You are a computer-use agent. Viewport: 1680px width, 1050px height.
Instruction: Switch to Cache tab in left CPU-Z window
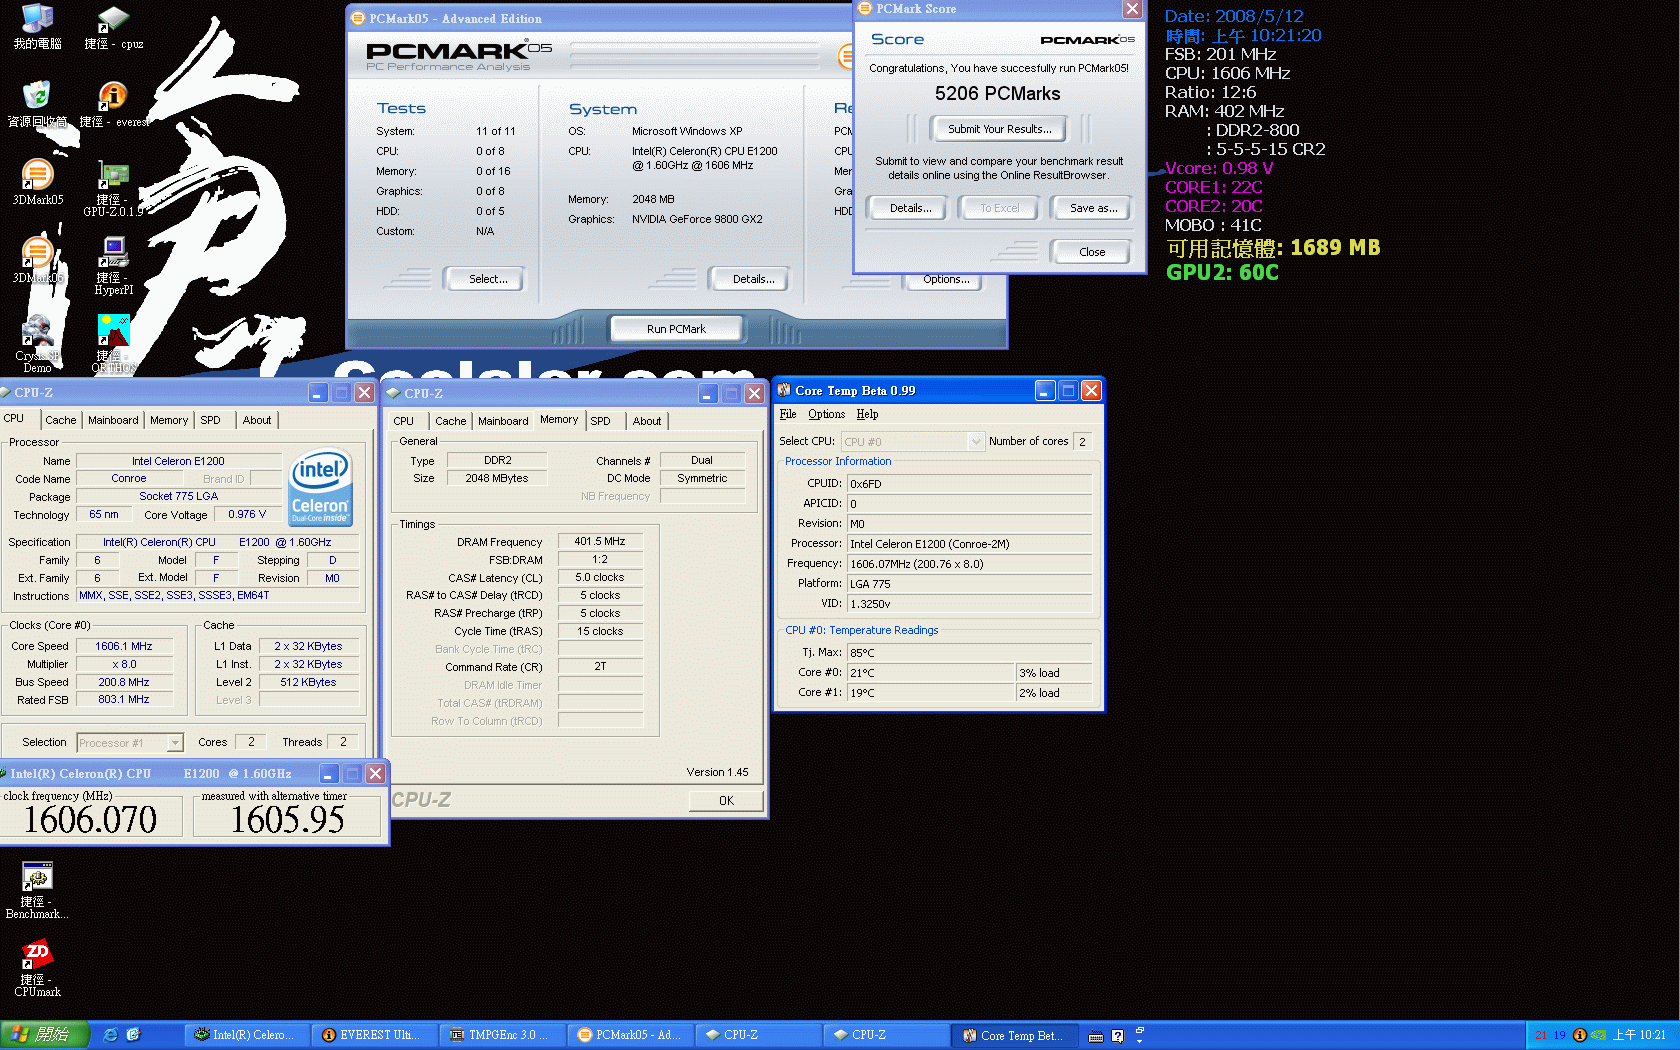click(61, 420)
